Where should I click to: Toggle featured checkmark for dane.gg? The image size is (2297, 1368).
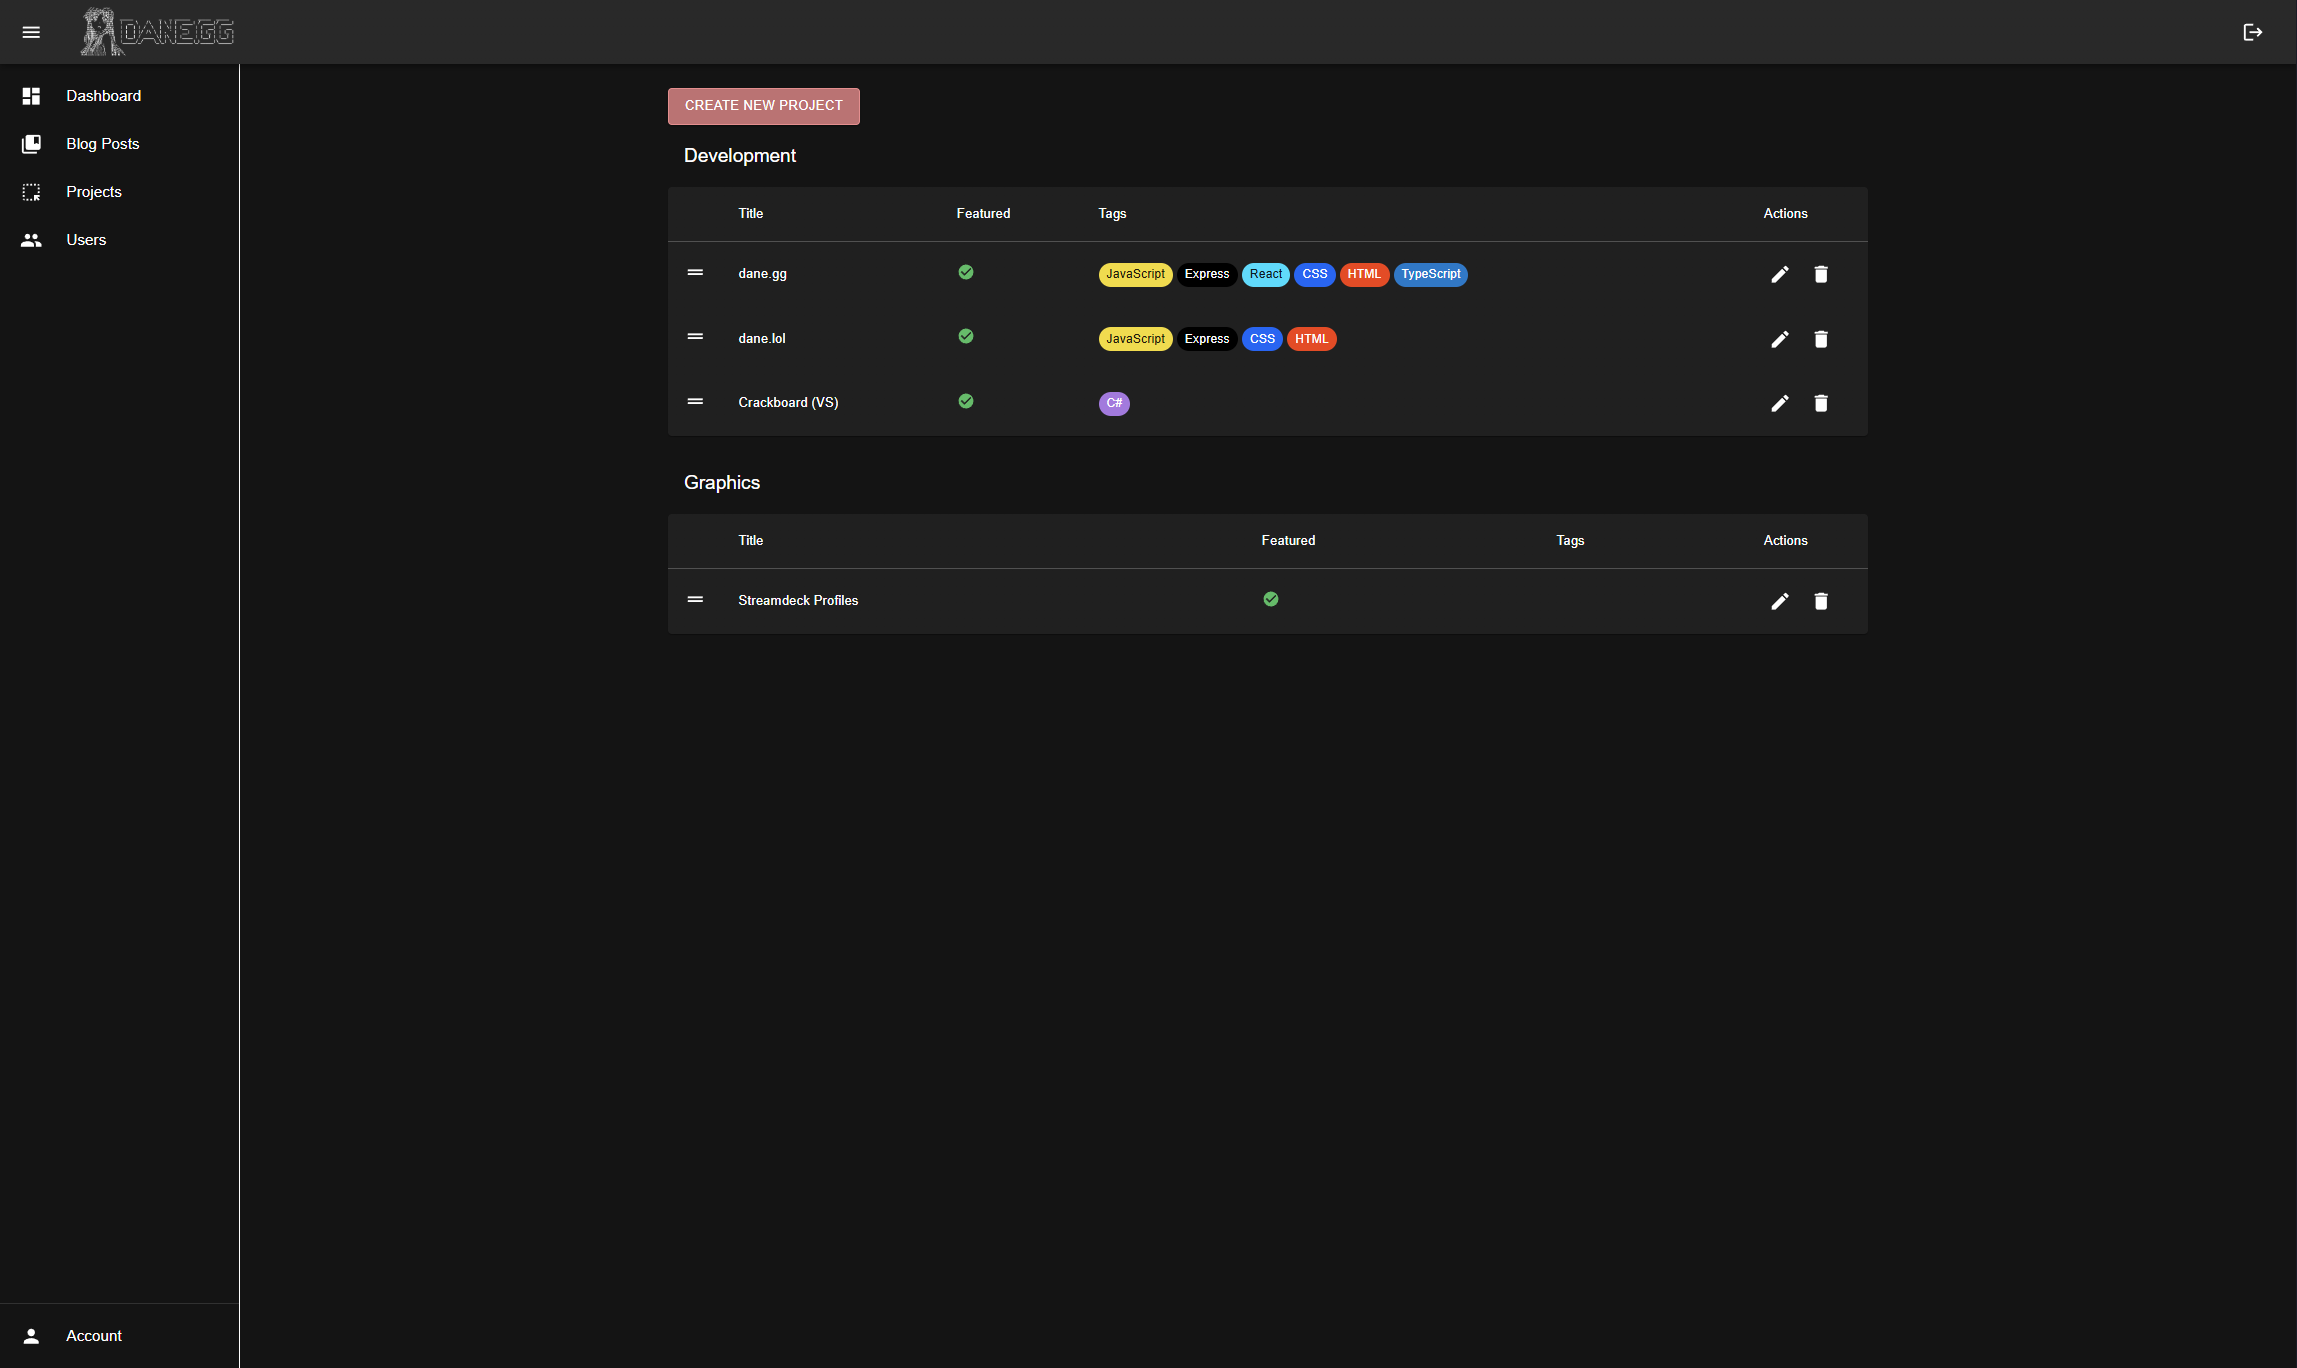click(965, 272)
